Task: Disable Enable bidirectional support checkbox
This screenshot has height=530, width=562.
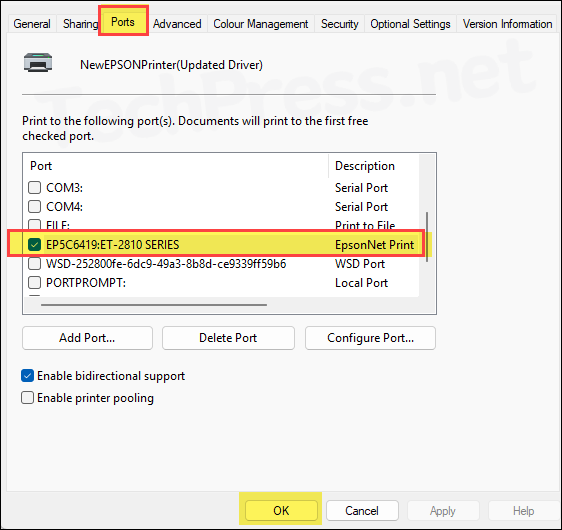Action: pos(28,376)
